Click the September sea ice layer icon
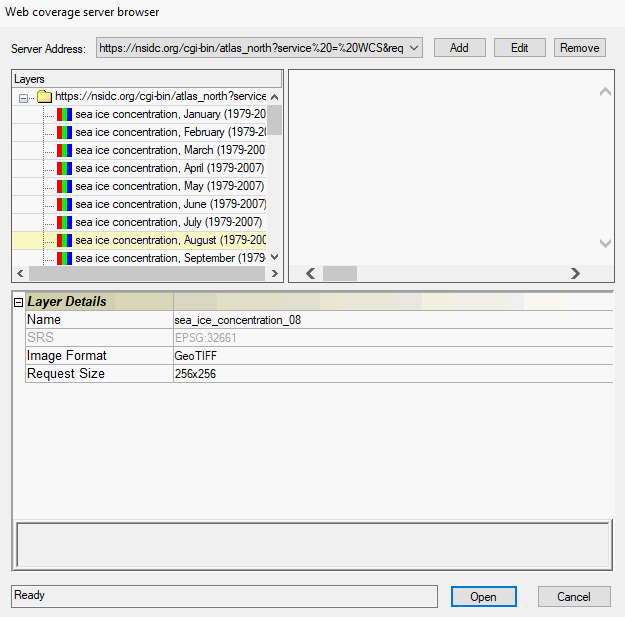 pos(64,258)
